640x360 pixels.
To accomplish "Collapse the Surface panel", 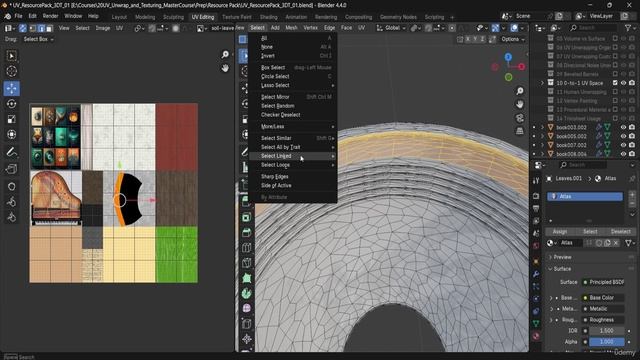I will coord(562,269).
